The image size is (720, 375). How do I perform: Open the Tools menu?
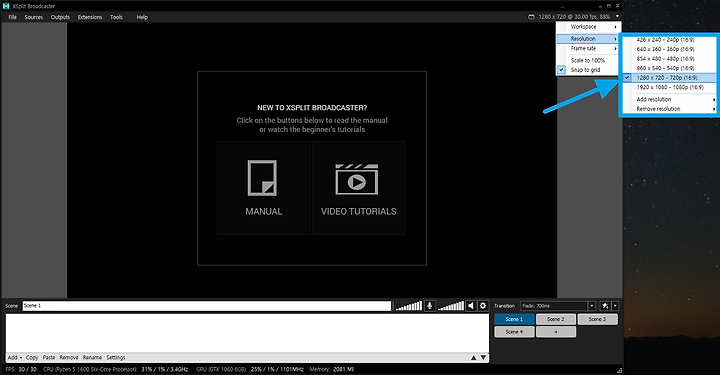[x=116, y=17]
